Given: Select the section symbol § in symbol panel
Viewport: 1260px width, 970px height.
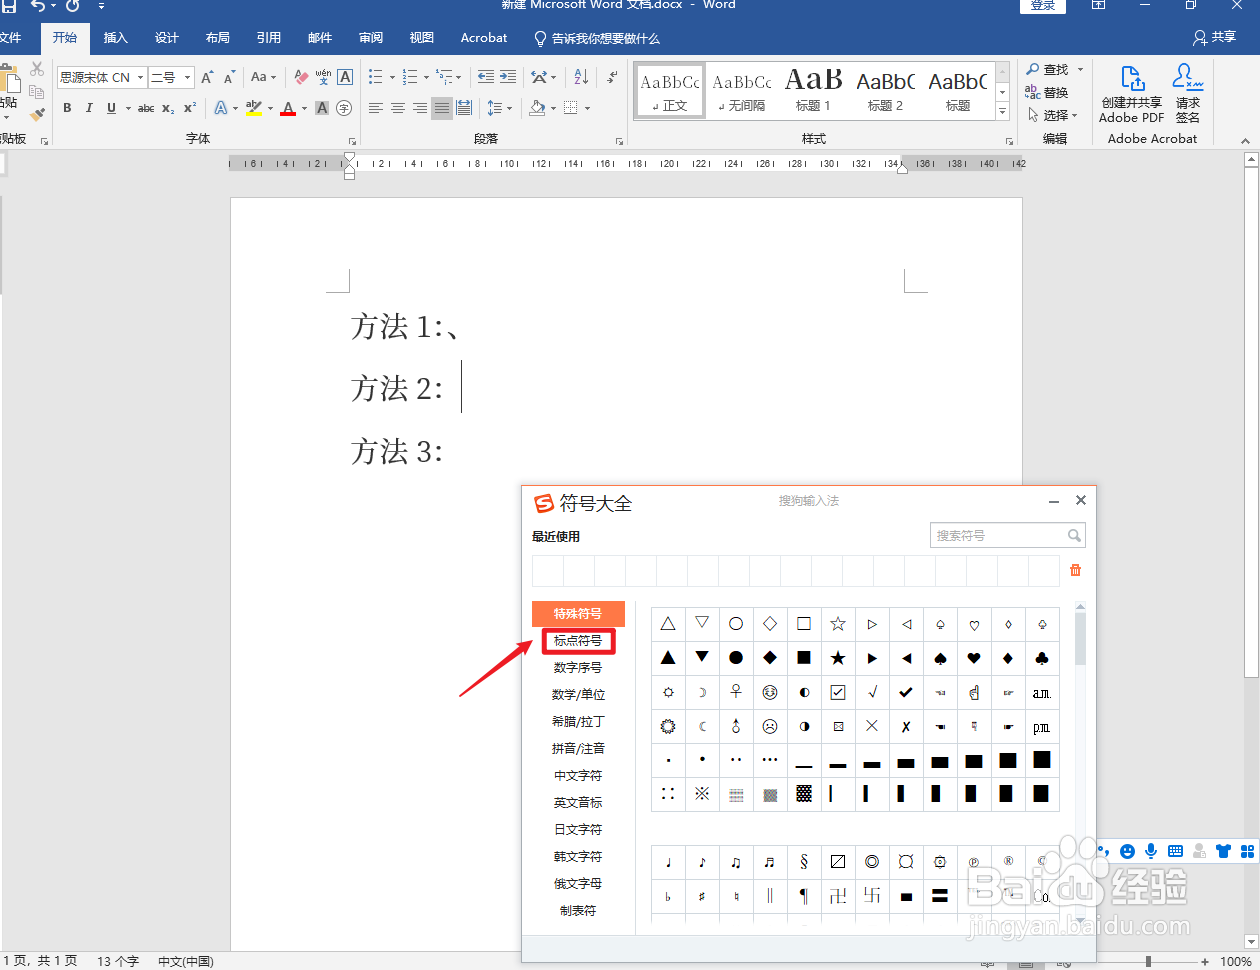Looking at the screenshot, I should 803,861.
